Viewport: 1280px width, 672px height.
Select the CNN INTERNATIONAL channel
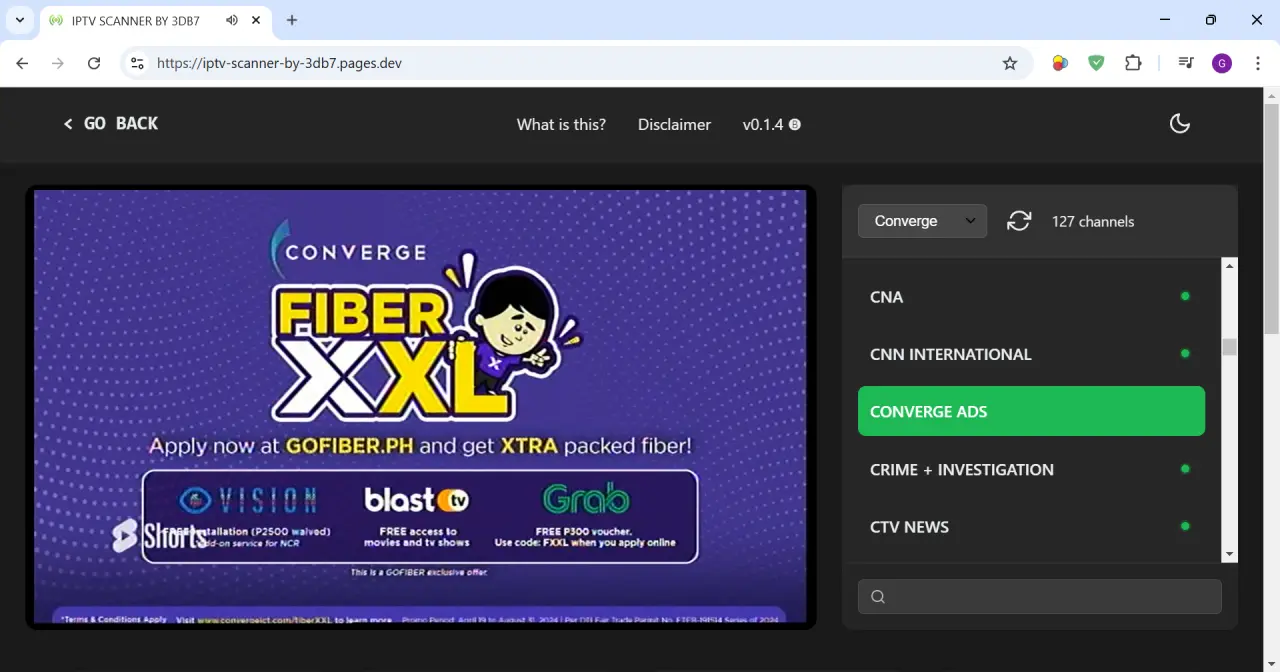pos(1031,354)
